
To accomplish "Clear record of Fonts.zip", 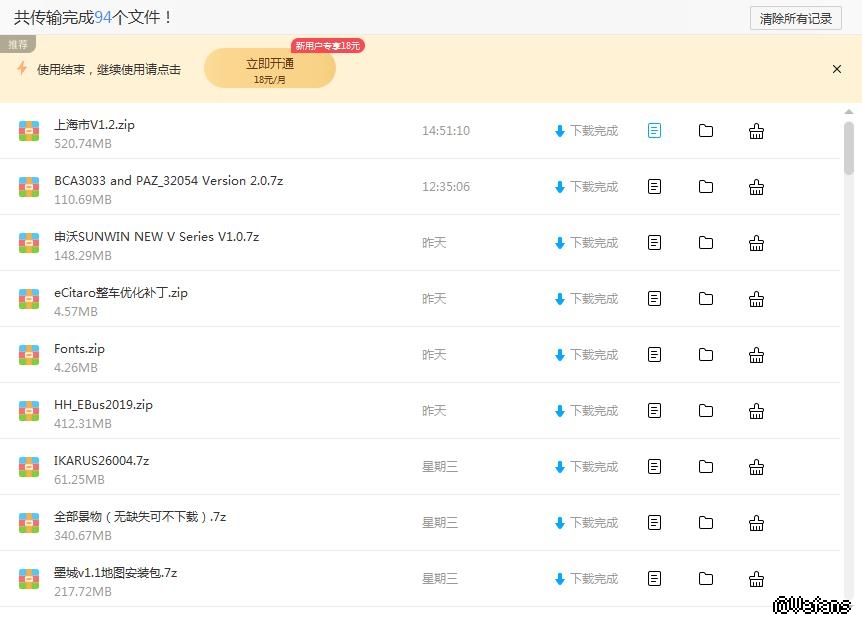I will coord(756,355).
